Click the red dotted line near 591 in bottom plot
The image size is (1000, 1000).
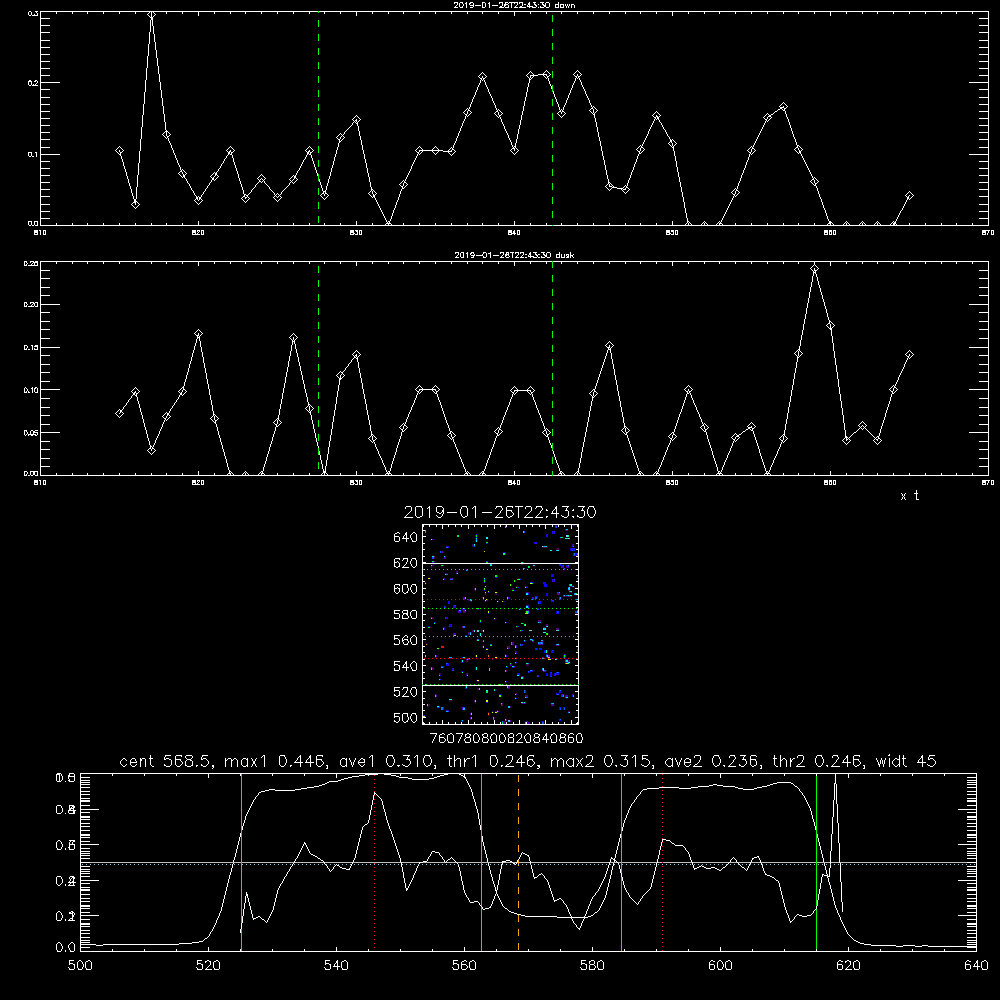(663, 861)
